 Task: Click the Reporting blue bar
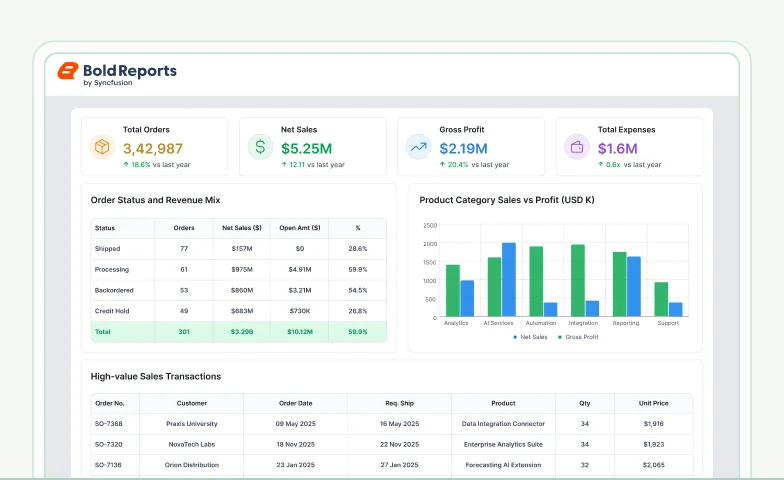click(634, 286)
